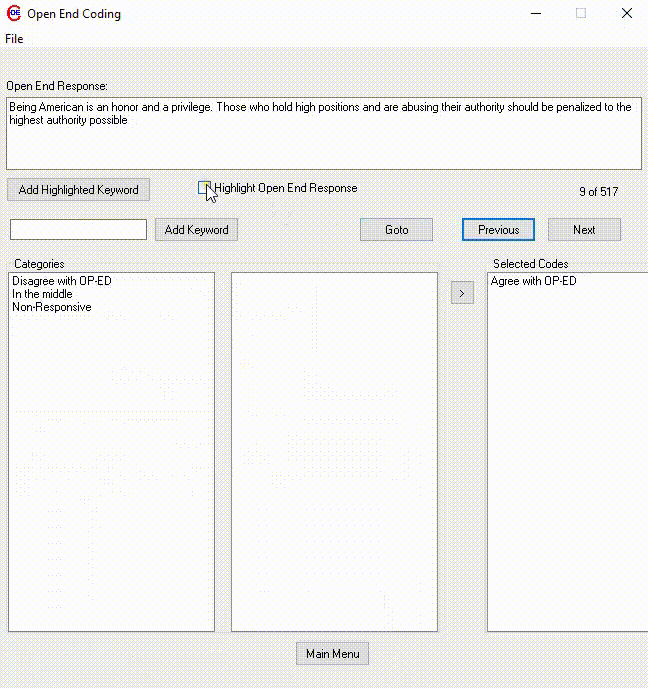
Task: Click the empty middle codes list box
Action: pos(334,452)
